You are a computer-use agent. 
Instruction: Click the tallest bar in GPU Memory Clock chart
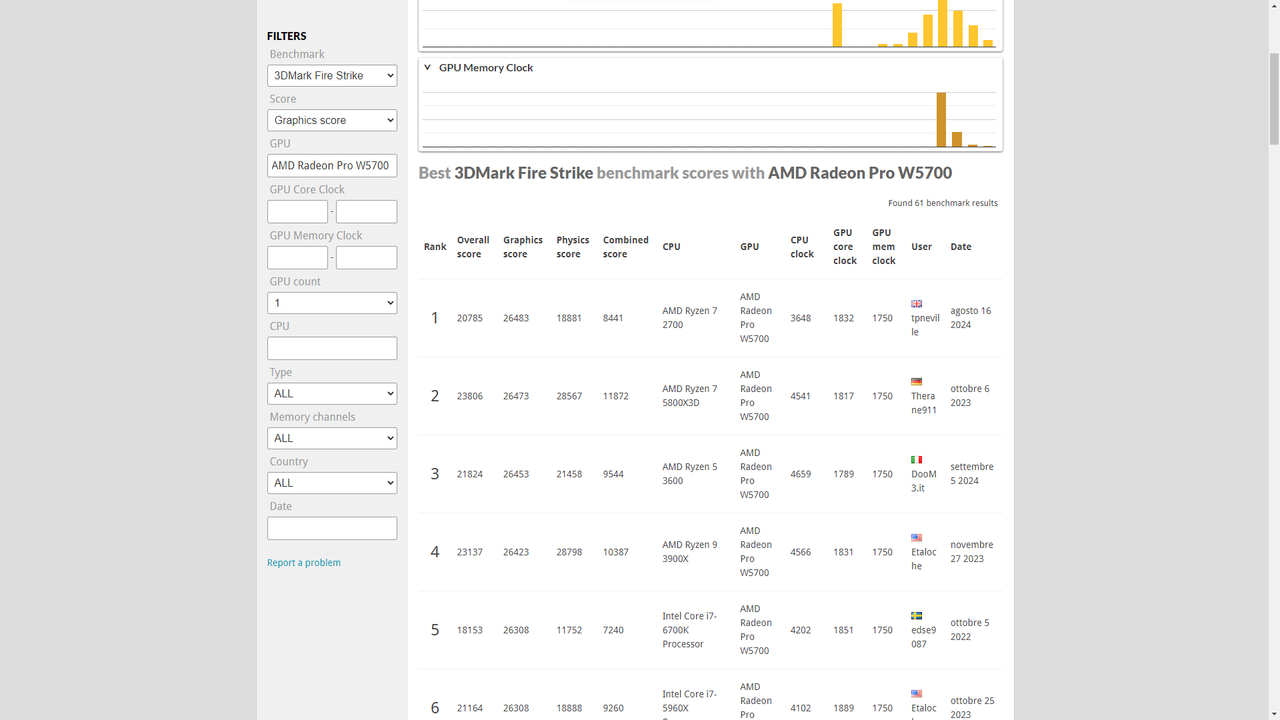point(941,120)
